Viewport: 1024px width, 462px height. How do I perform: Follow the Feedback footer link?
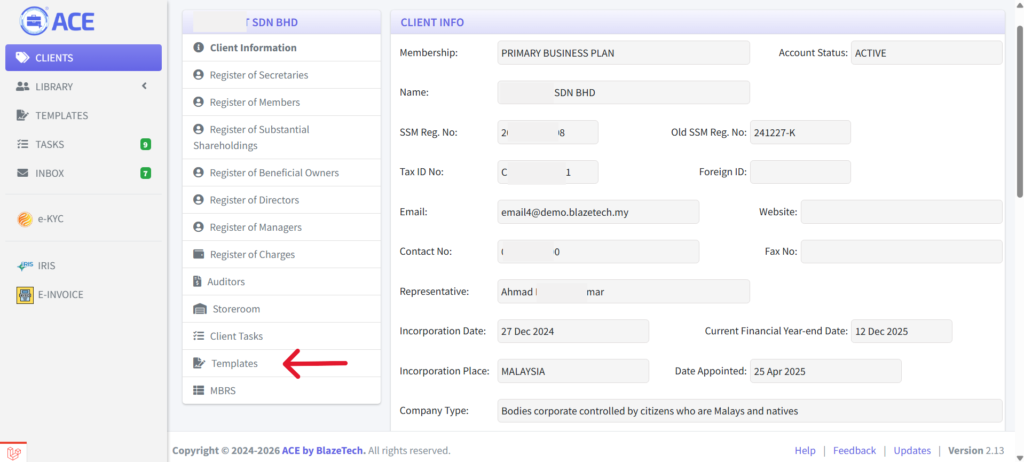(x=854, y=450)
